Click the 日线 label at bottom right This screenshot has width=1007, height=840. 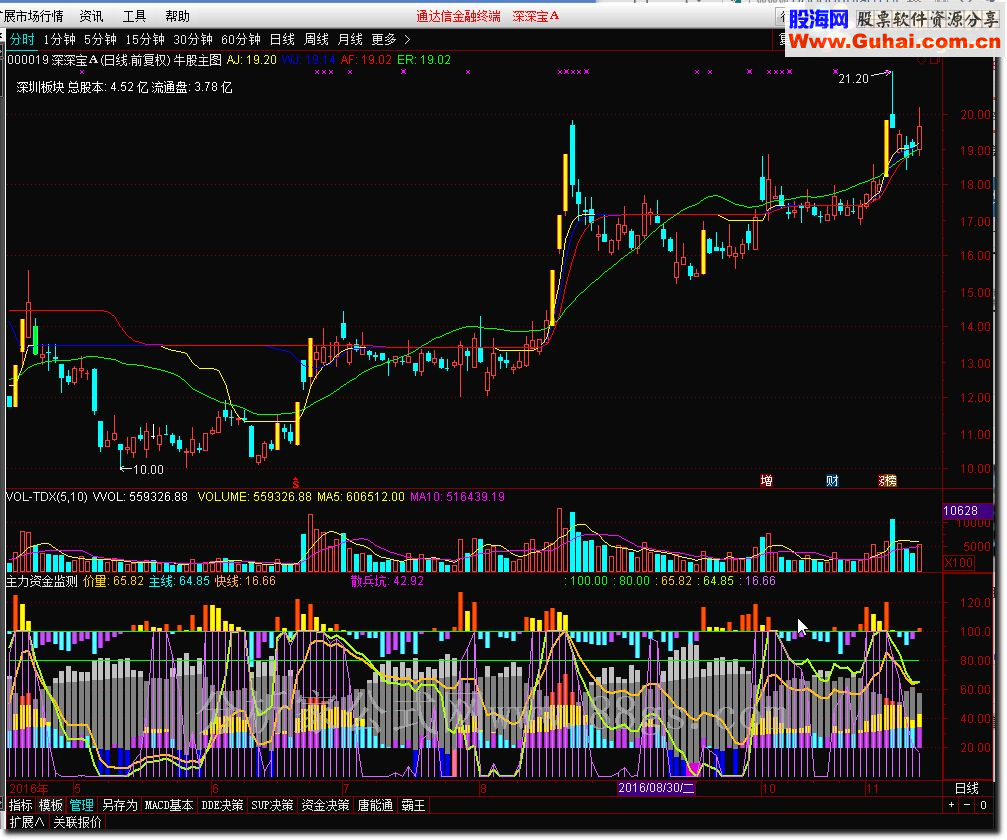pos(967,788)
